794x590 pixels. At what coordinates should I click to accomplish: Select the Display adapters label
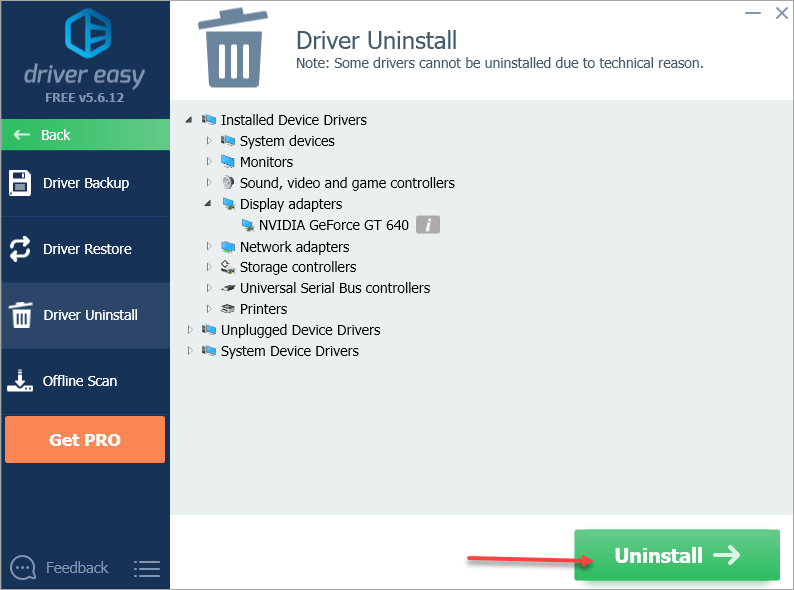(x=291, y=204)
